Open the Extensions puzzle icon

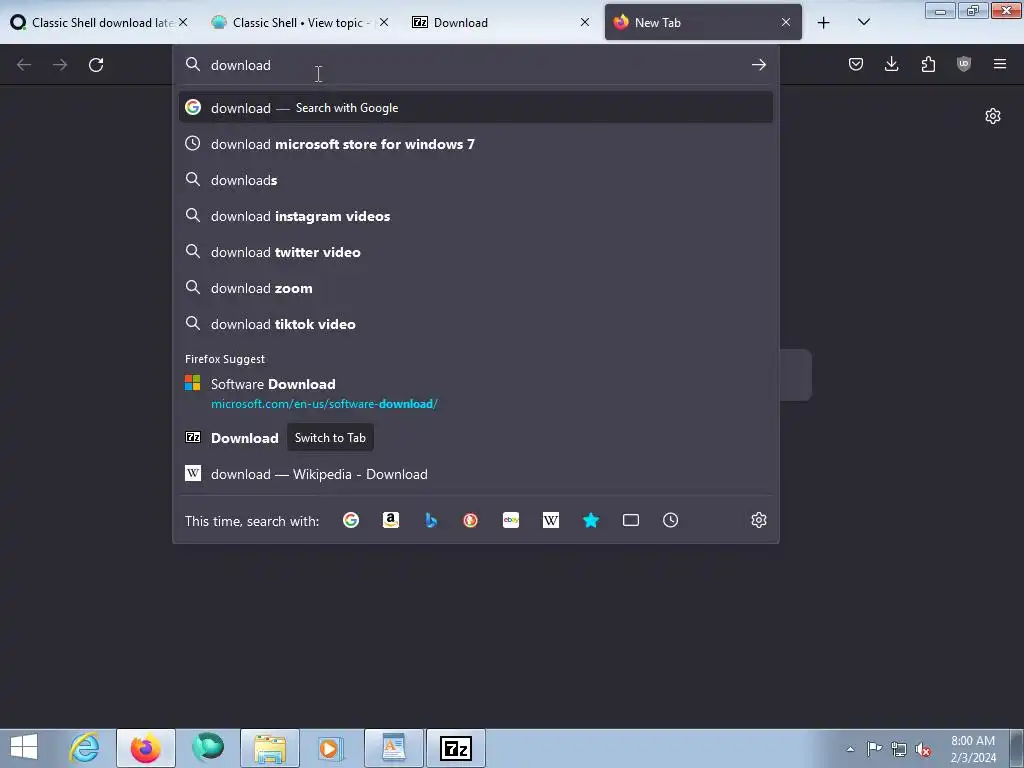(928, 64)
